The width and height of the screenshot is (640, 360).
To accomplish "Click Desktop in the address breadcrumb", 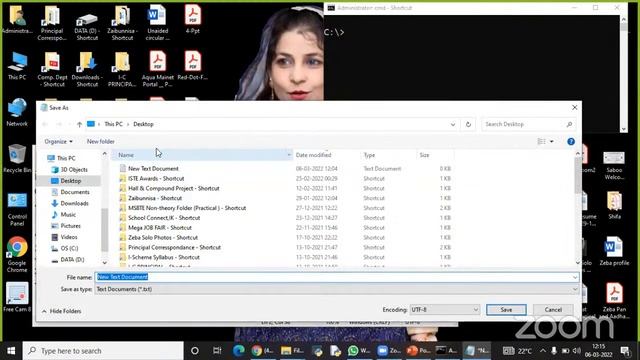I will point(143,124).
